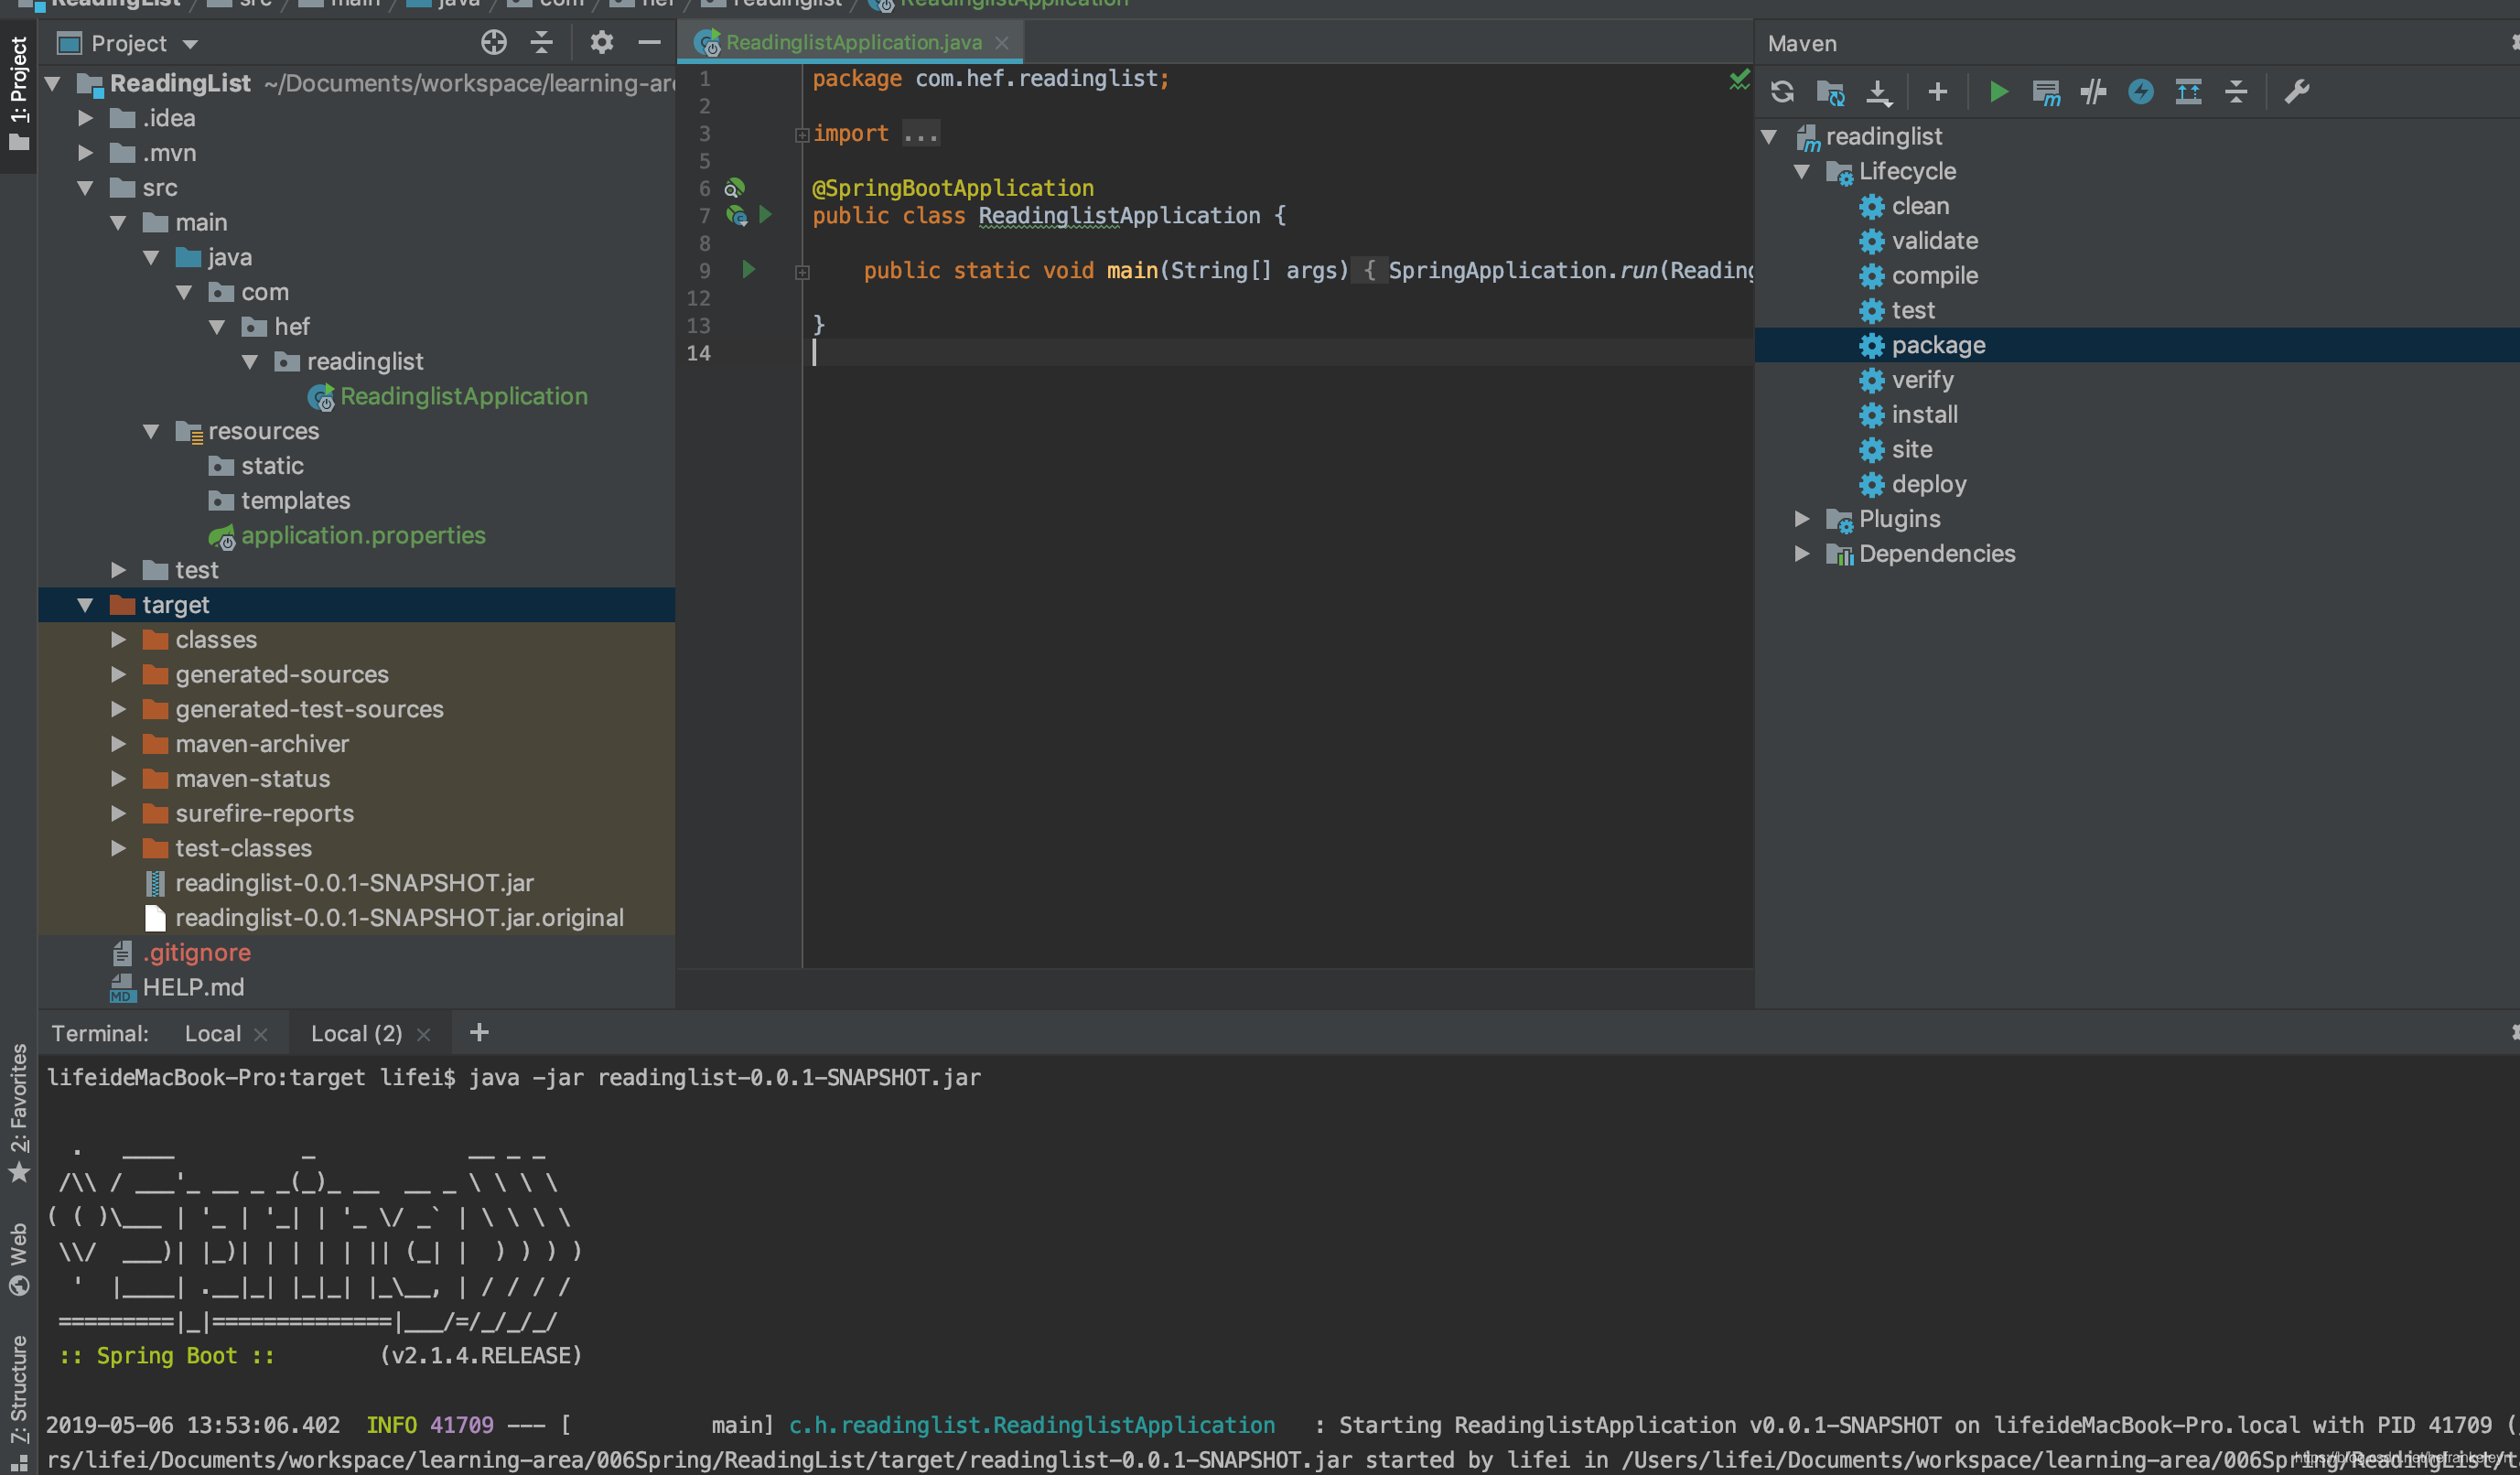Screen dimensions: 2520x1475
Task: Add new terminal session plus icon
Action: [479, 1033]
